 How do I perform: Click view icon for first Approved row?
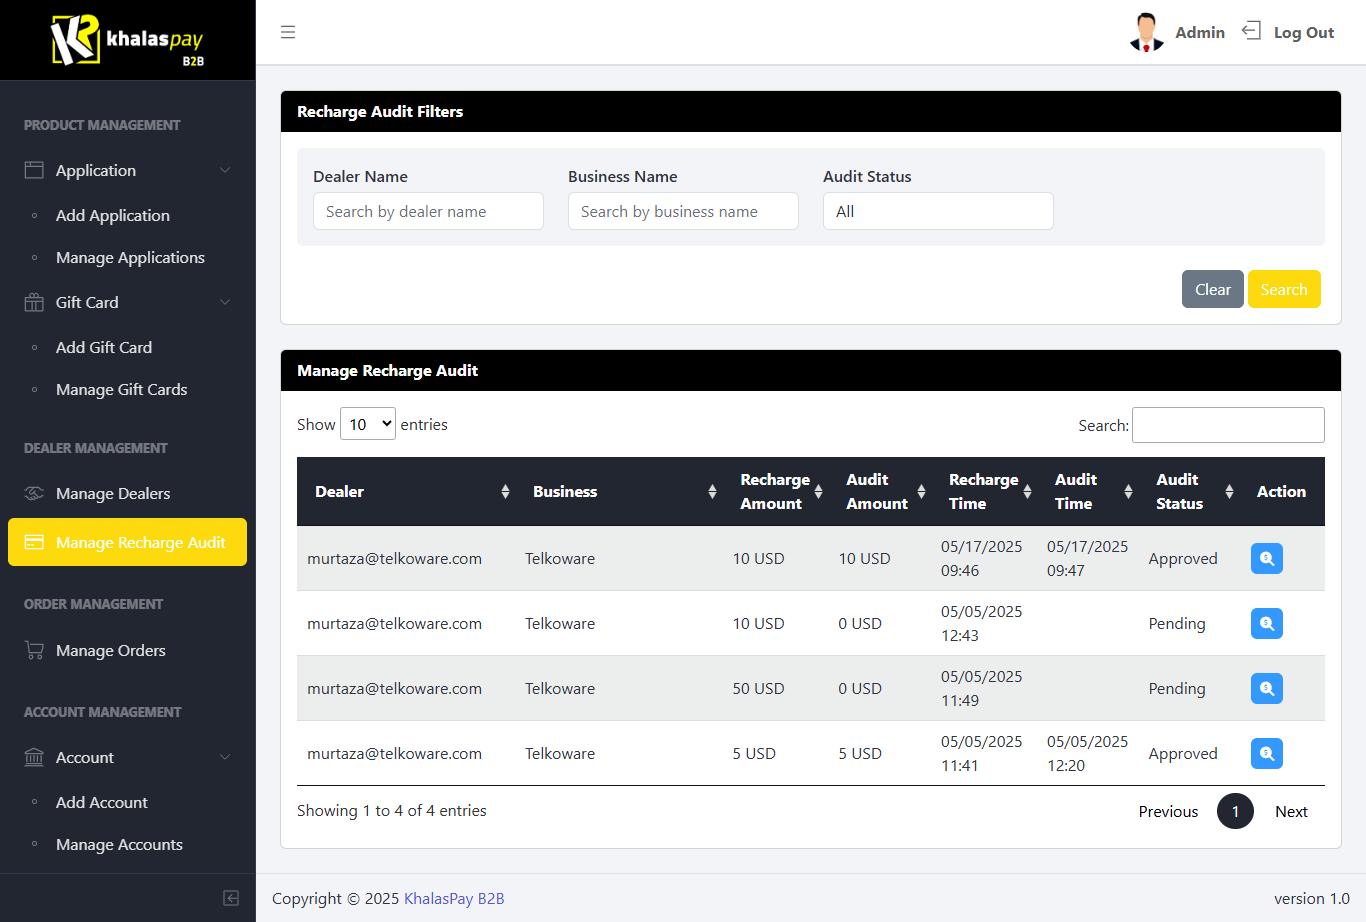(1266, 558)
